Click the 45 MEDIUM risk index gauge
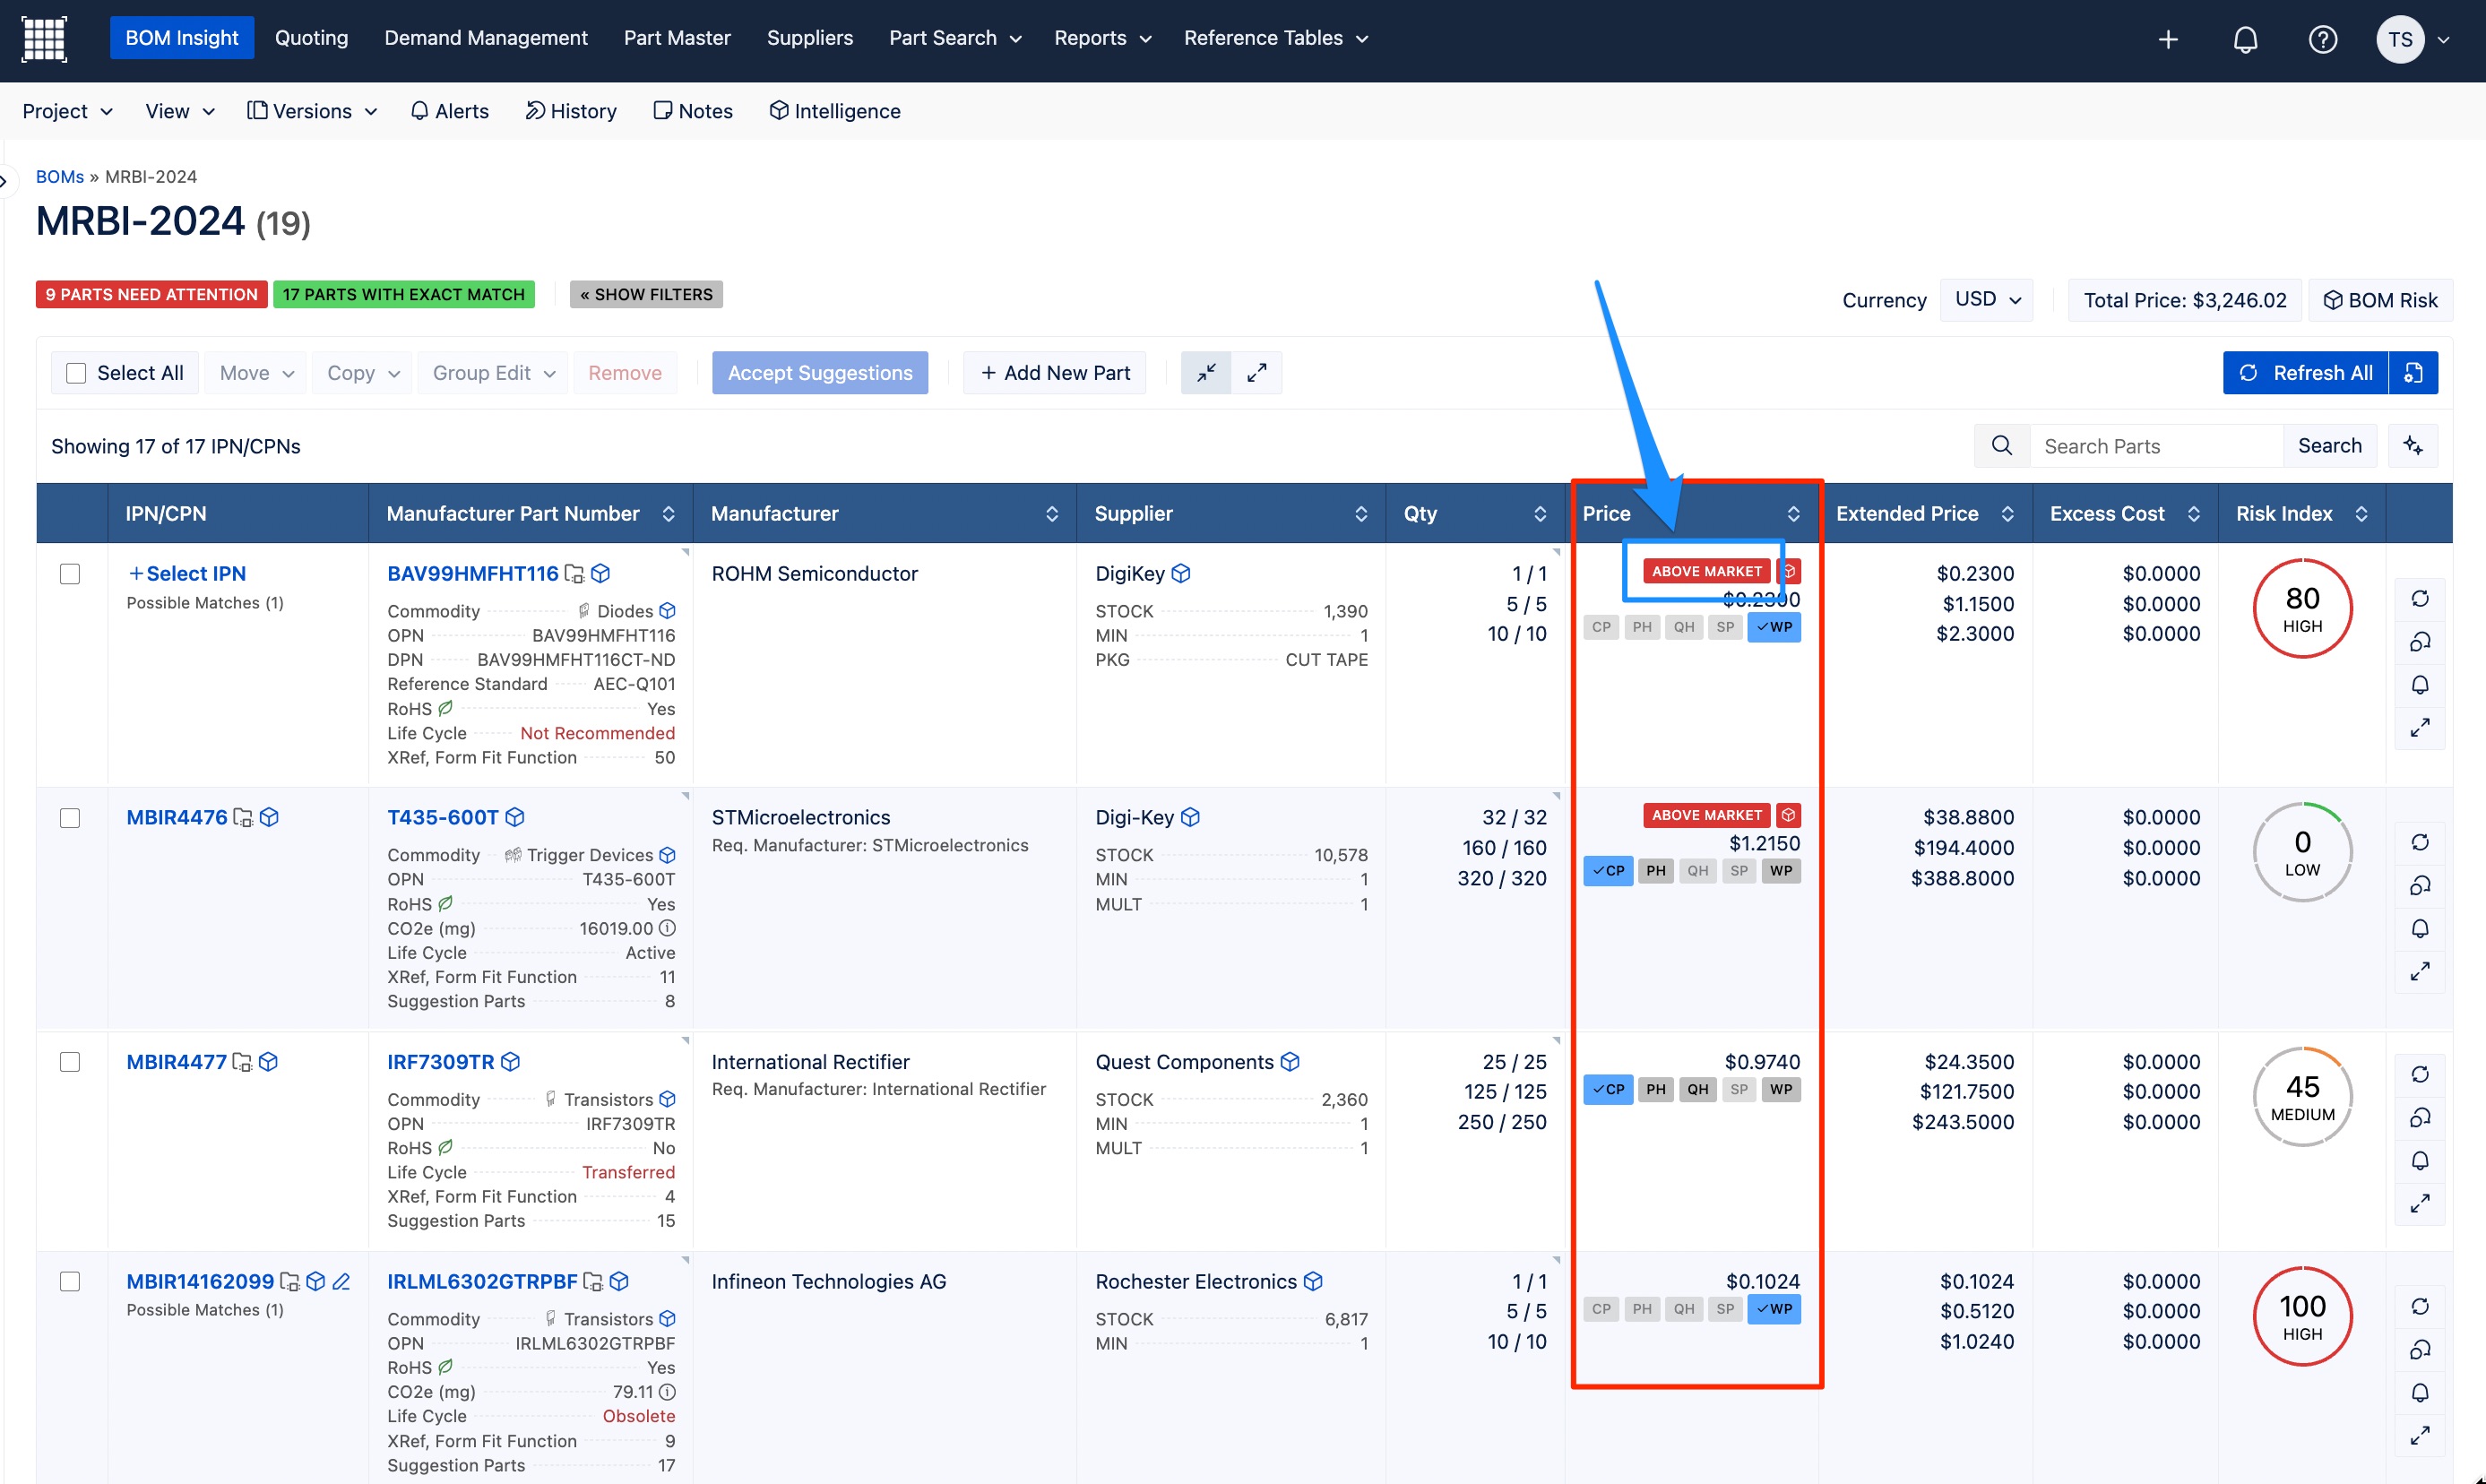 pos(2302,1097)
